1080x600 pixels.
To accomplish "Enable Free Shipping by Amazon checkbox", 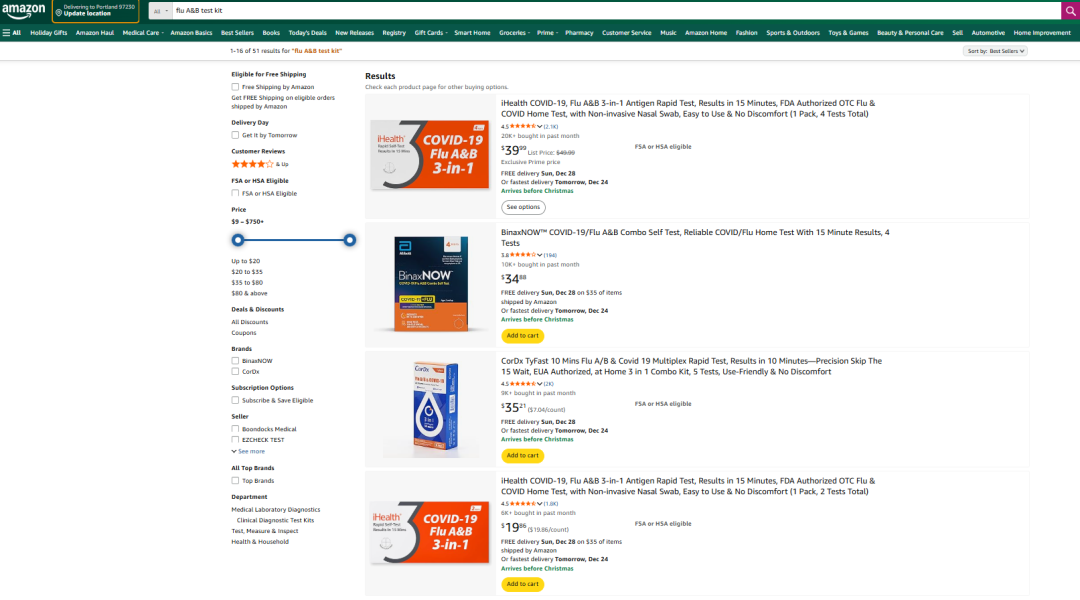I will (235, 87).
